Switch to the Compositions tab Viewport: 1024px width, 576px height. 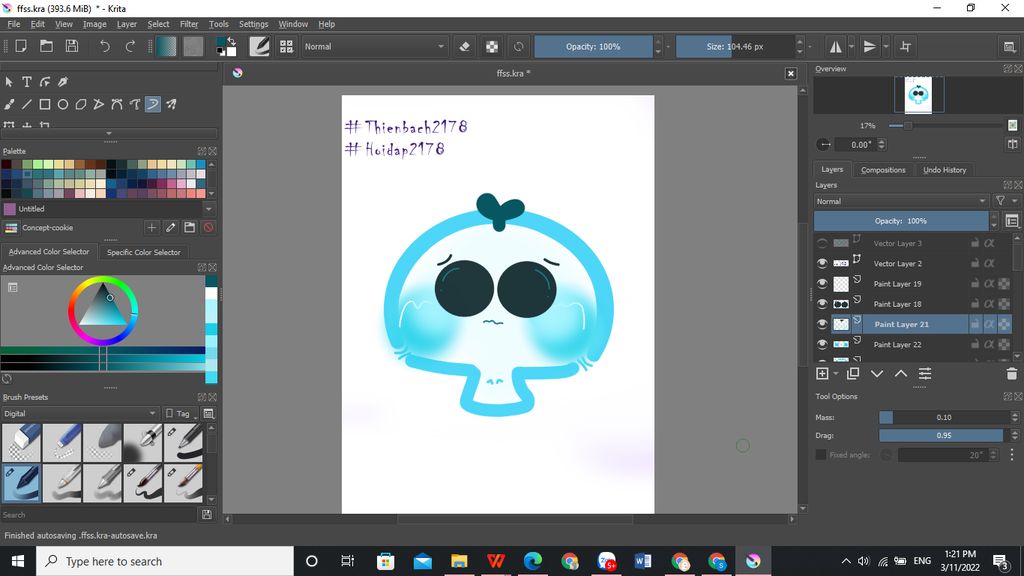coord(883,170)
